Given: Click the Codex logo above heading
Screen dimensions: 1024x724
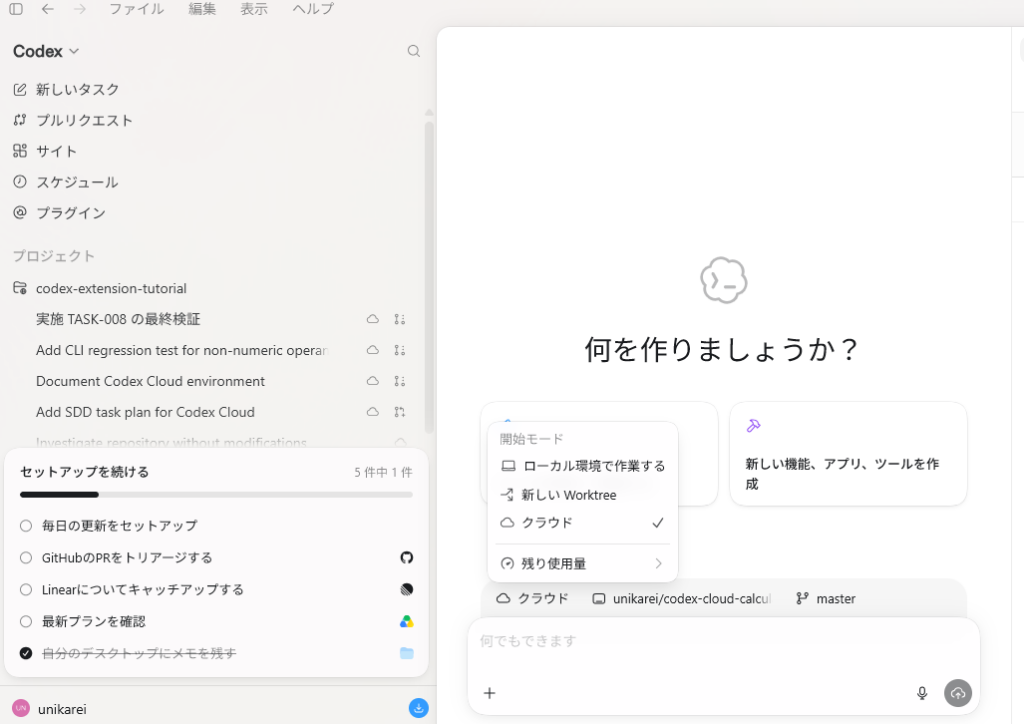Looking at the screenshot, I should pos(724,280).
